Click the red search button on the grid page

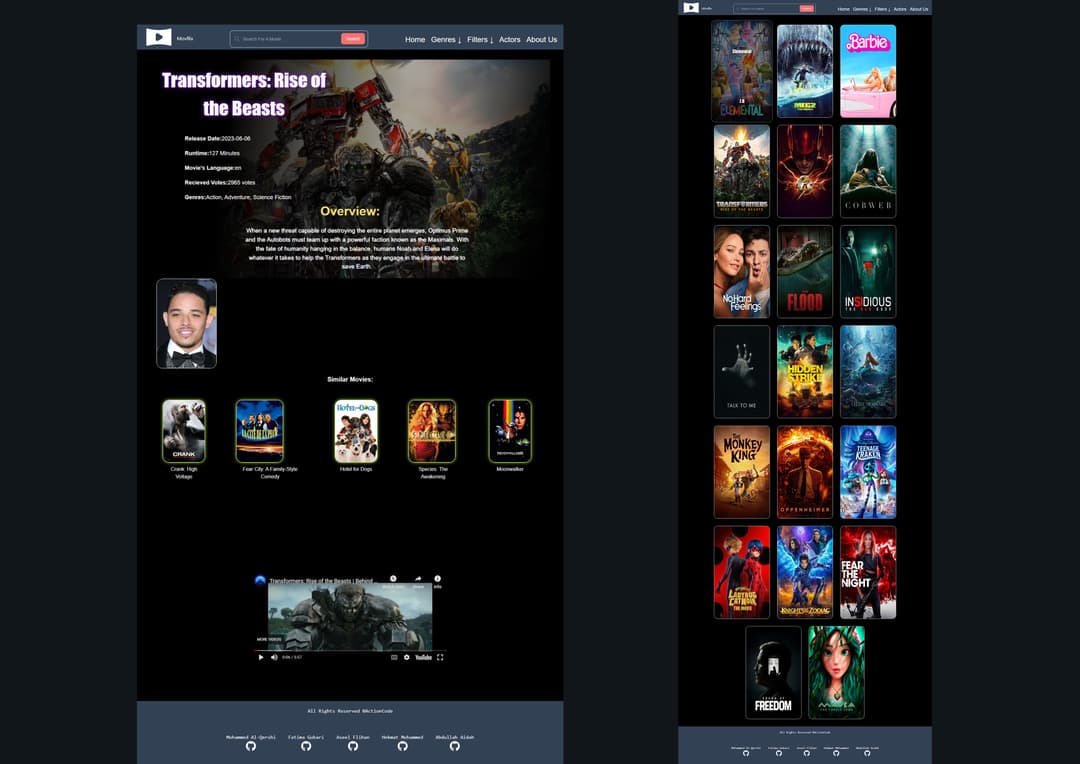coord(807,8)
